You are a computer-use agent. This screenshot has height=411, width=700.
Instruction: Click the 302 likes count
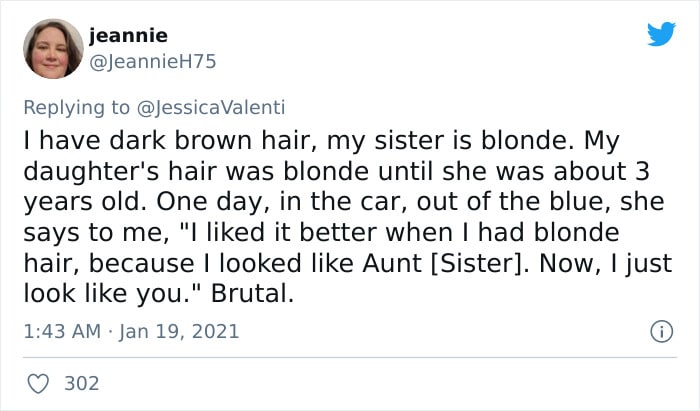tap(80, 383)
